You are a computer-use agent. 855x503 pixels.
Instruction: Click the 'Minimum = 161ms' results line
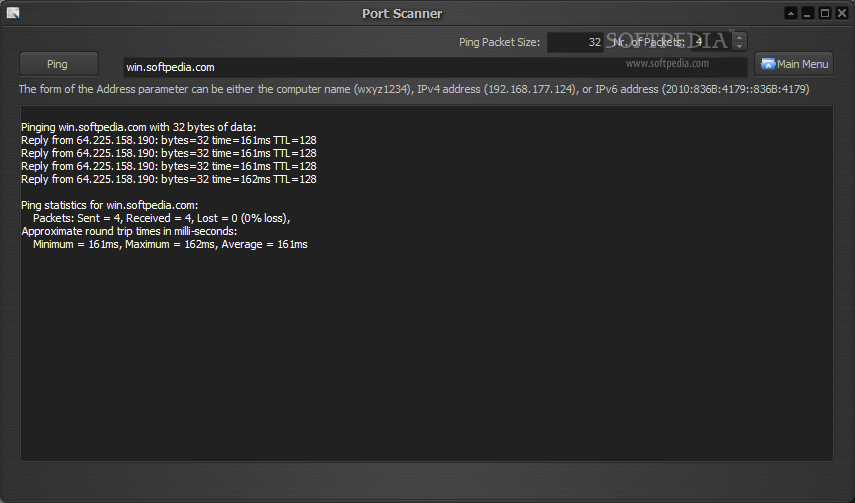point(170,244)
